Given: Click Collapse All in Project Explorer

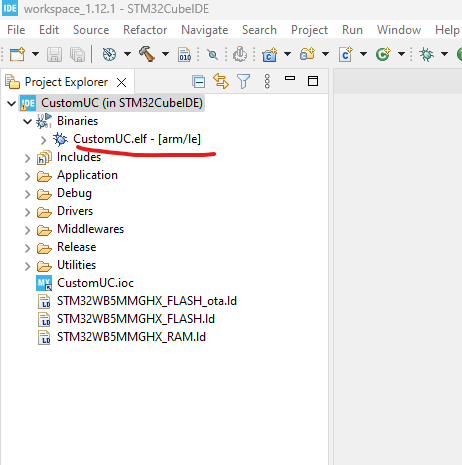Looking at the screenshot, I should tap(199, 82).
